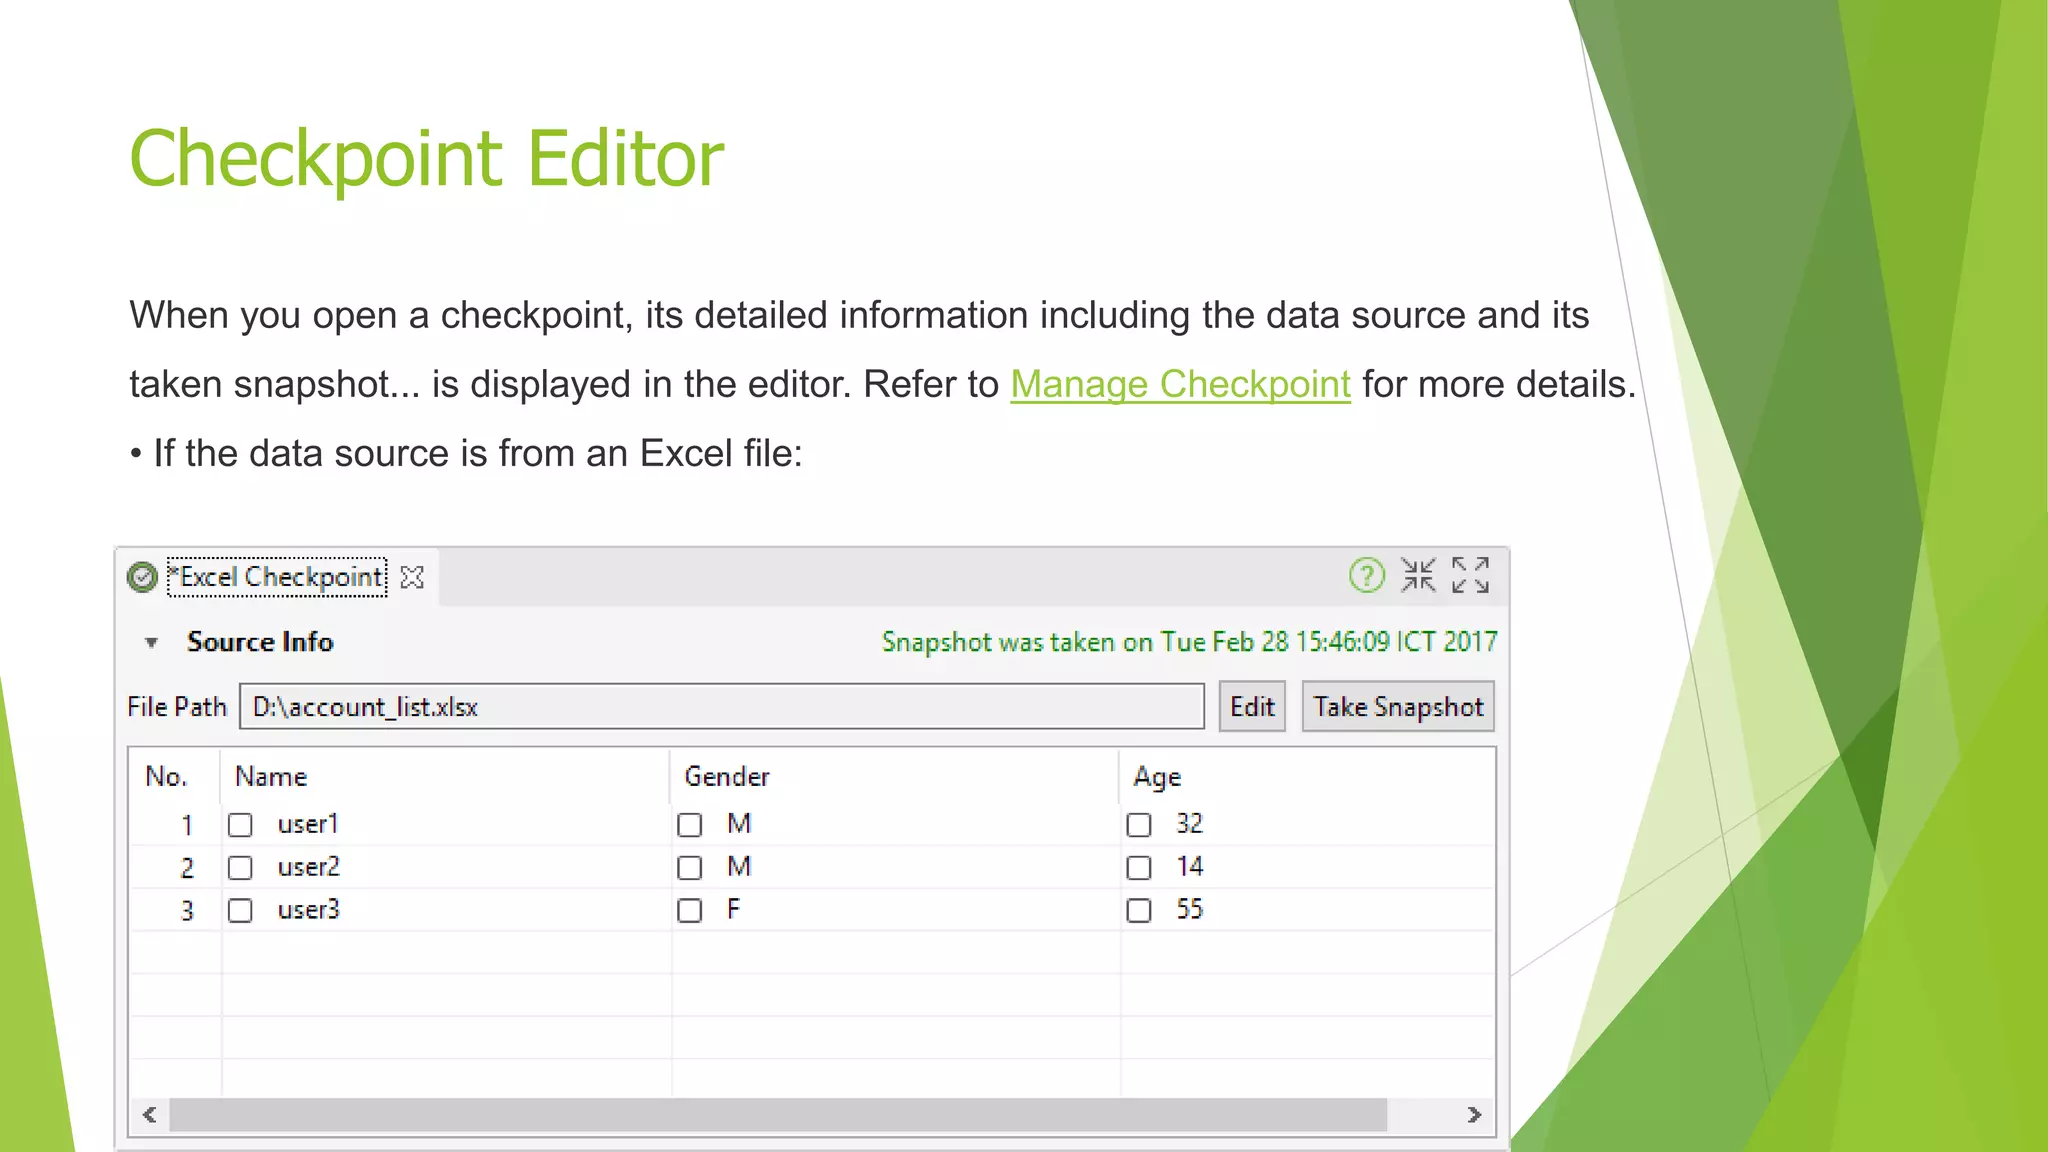Click row number 2 in the table
Viewport: 2048px width, 1152px height.
pyautogui.click(x=187, y=868)
